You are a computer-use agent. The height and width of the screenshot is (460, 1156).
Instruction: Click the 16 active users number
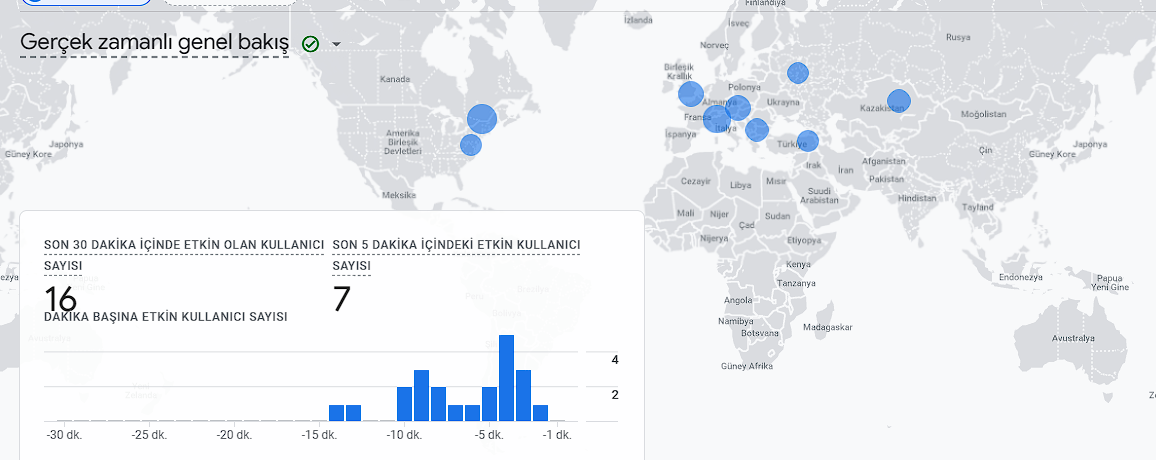[x=60, y=299]
